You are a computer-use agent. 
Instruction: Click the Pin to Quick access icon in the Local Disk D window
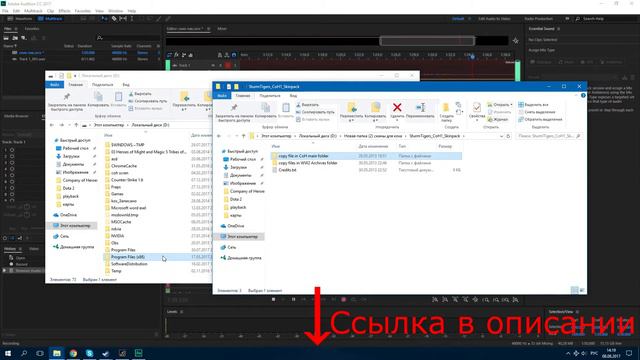click(x=67, y=96)
